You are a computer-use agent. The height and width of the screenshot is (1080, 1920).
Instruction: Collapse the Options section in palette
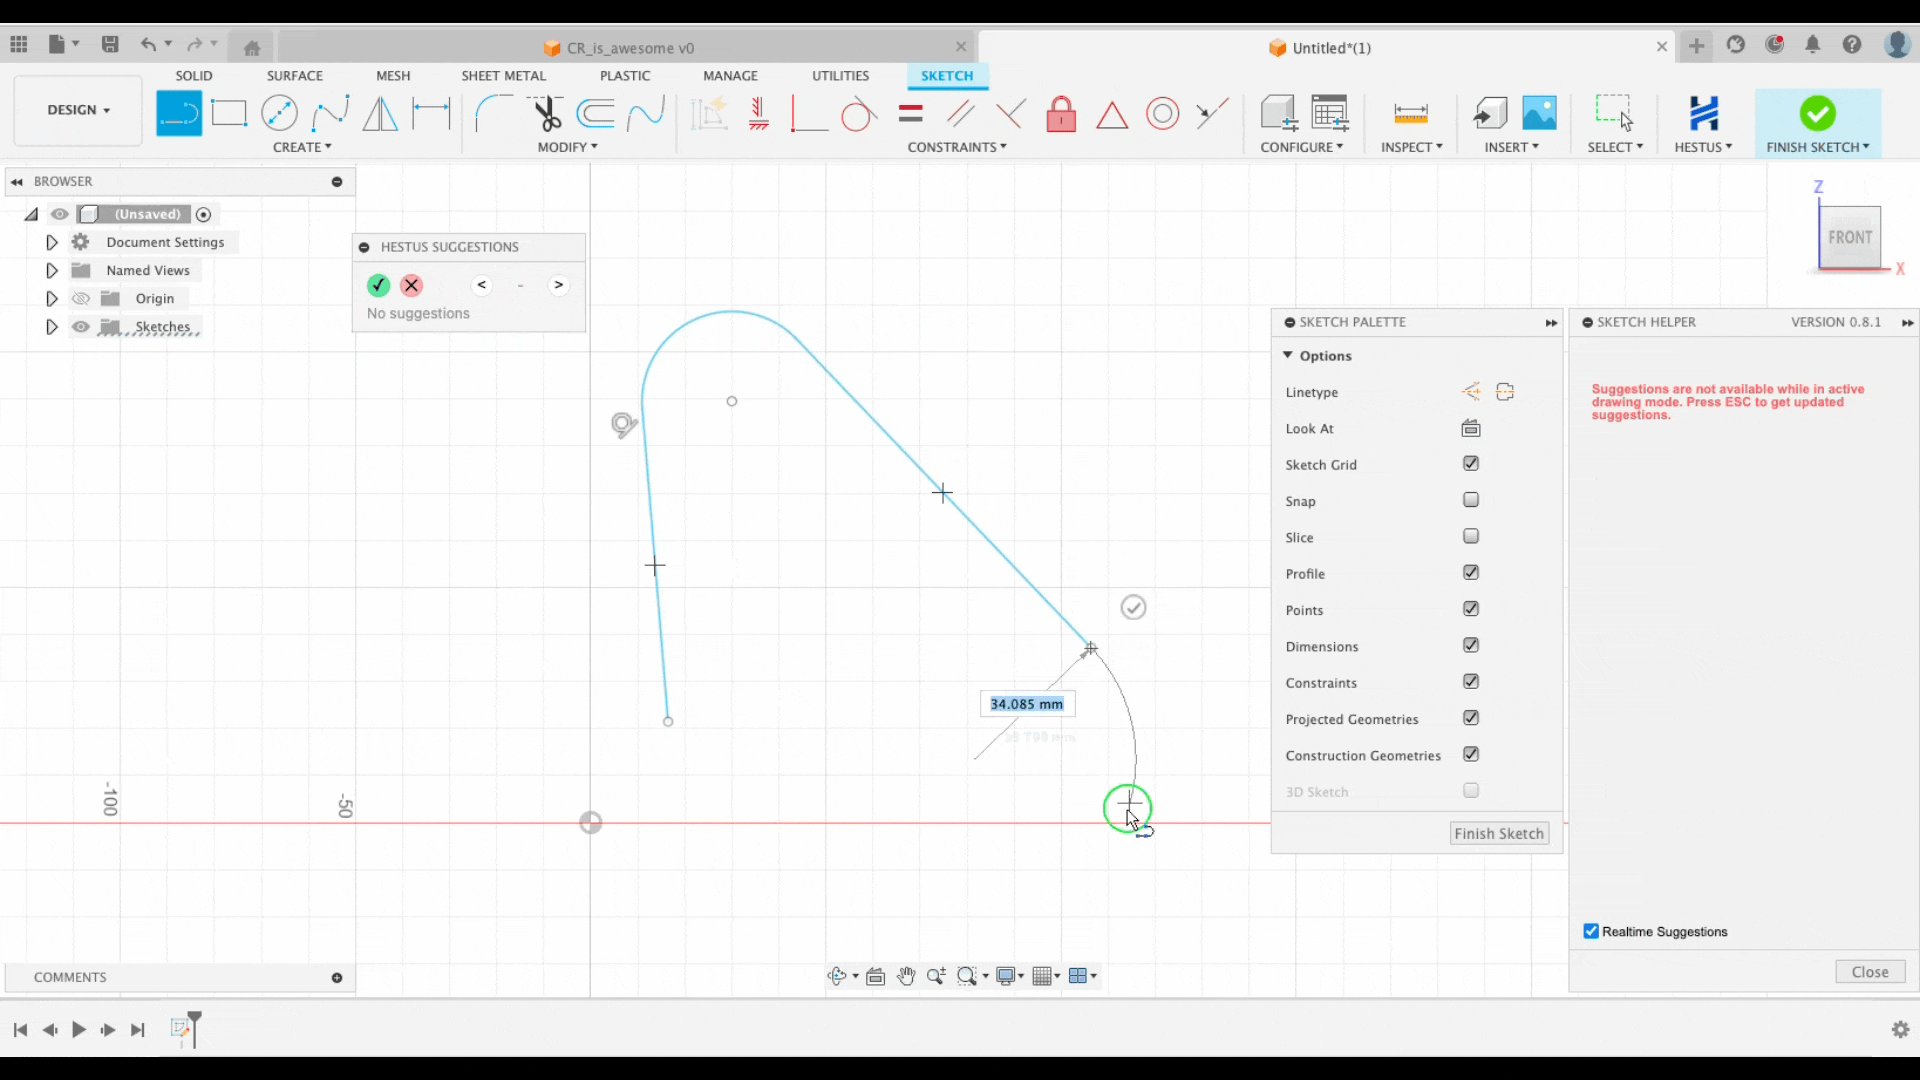[1288, 355]
